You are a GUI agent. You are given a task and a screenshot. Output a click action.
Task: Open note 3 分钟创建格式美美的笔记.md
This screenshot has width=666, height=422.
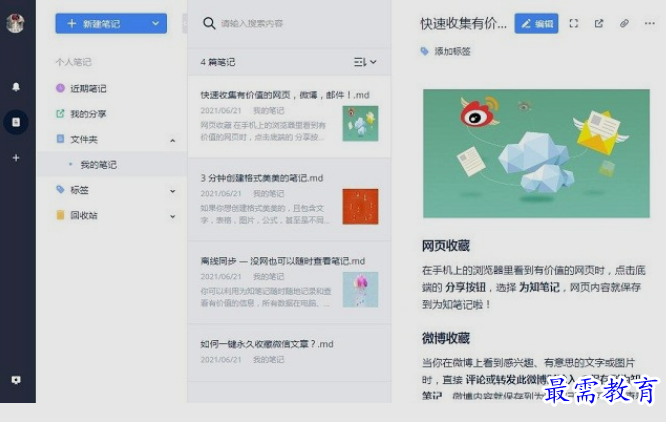(x=289, y=200)
